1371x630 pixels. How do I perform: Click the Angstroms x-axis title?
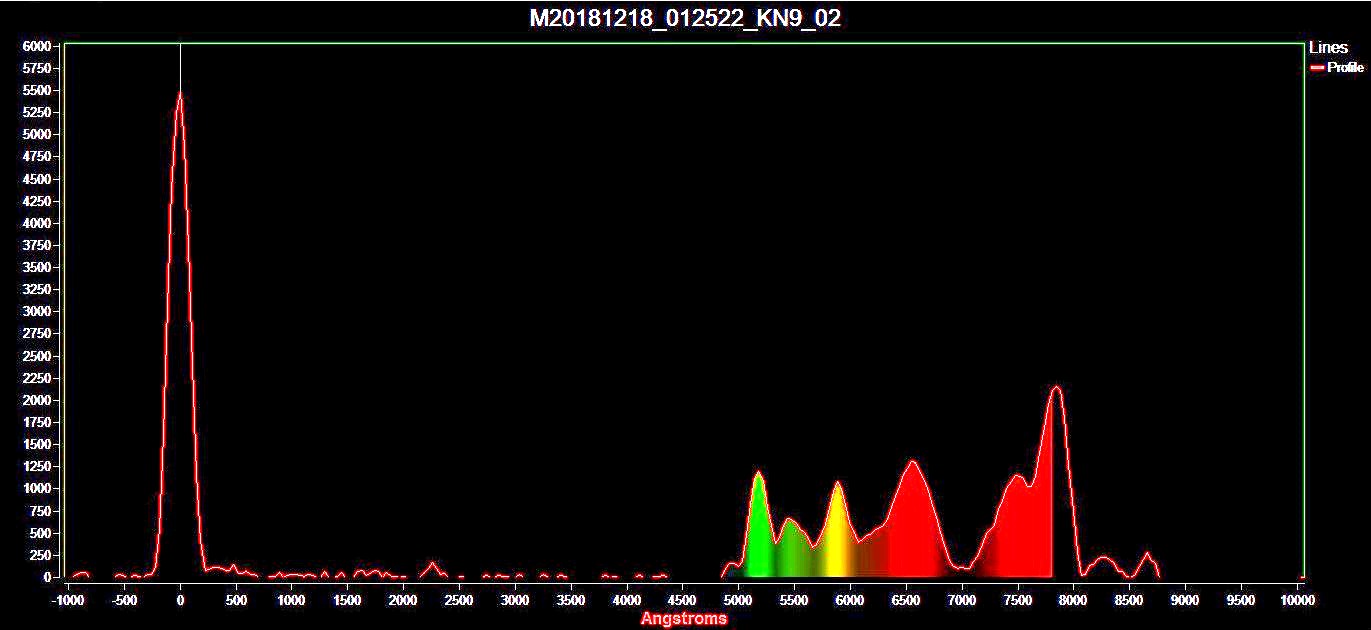684,618
